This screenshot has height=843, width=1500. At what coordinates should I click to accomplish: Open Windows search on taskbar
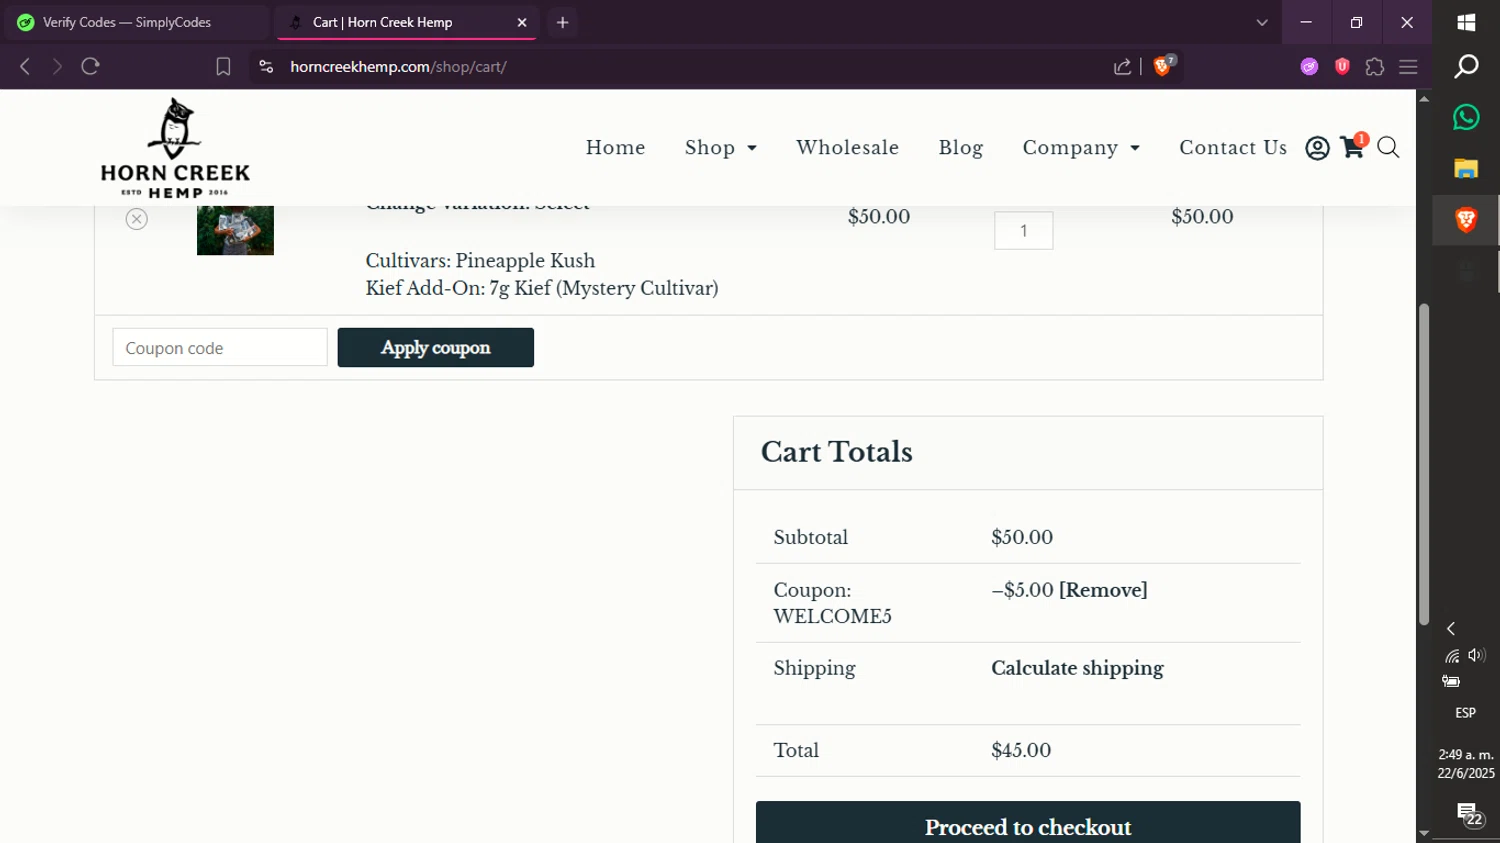click(1466, 66)
